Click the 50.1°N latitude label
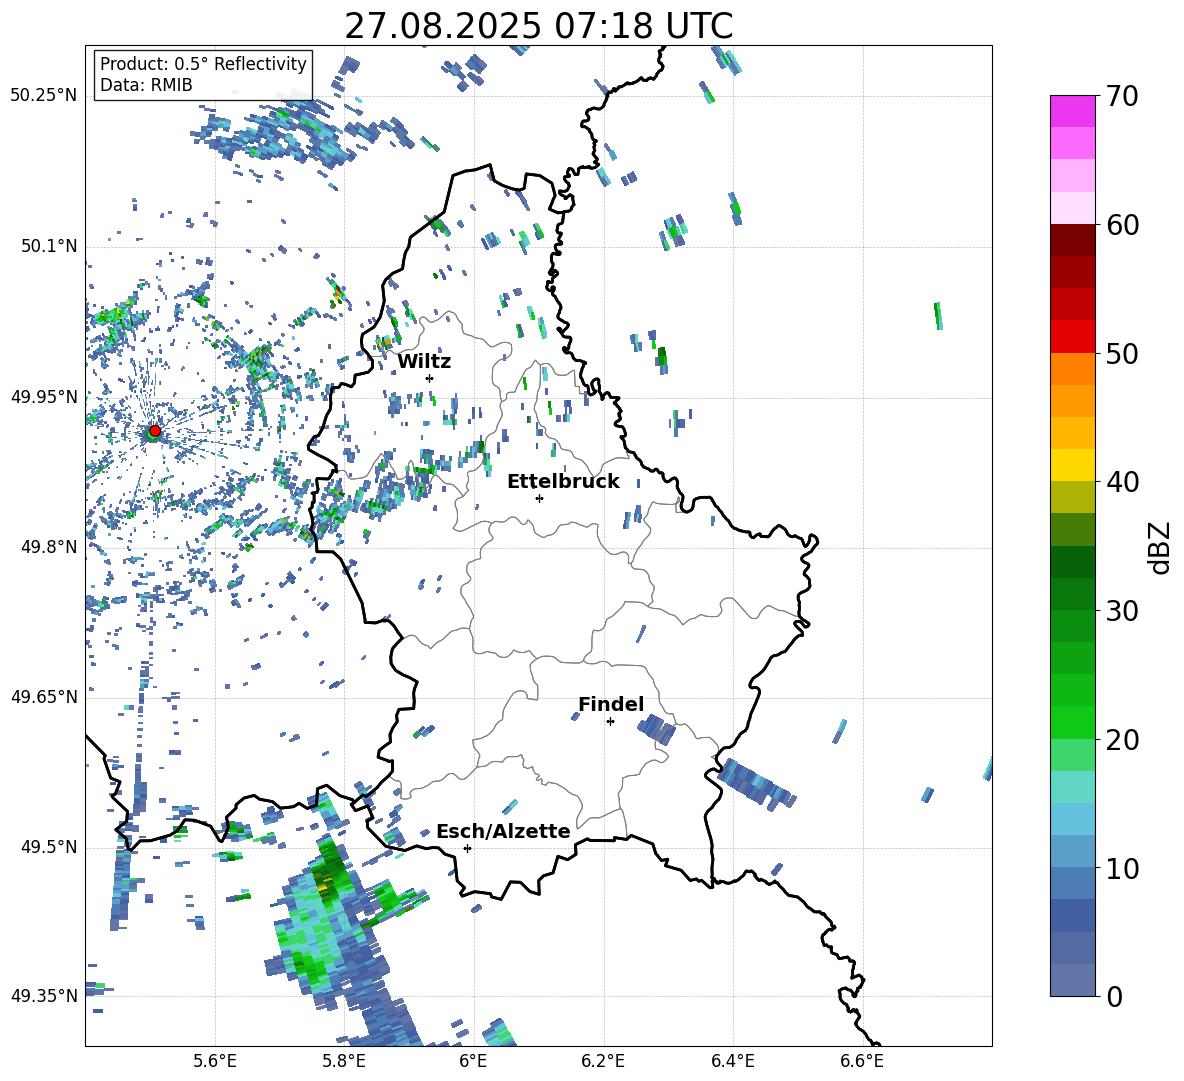1184x1081 pixels. pyautogui.click(x=48, y=246)
